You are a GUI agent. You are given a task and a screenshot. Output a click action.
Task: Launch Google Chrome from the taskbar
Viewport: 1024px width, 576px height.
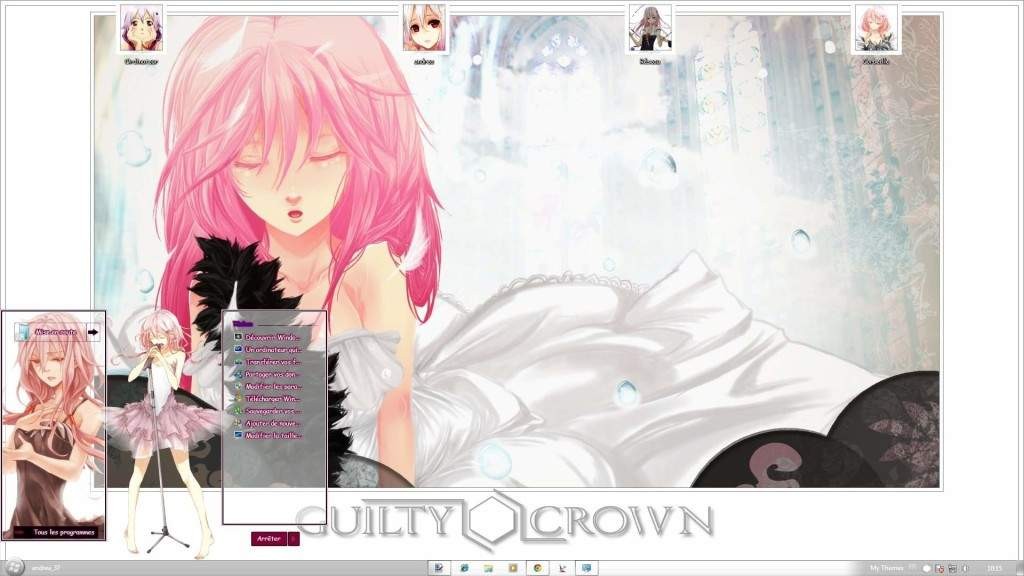point(536,565)
